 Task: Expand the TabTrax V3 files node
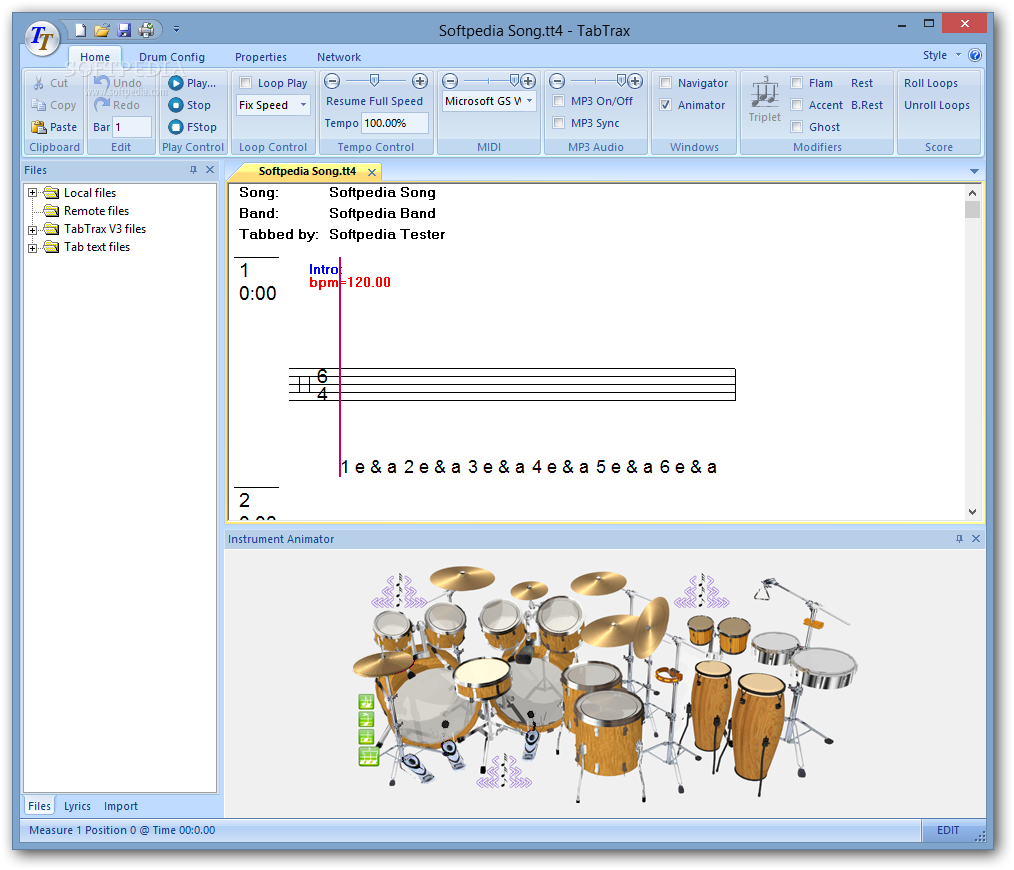tap(32, 230)
